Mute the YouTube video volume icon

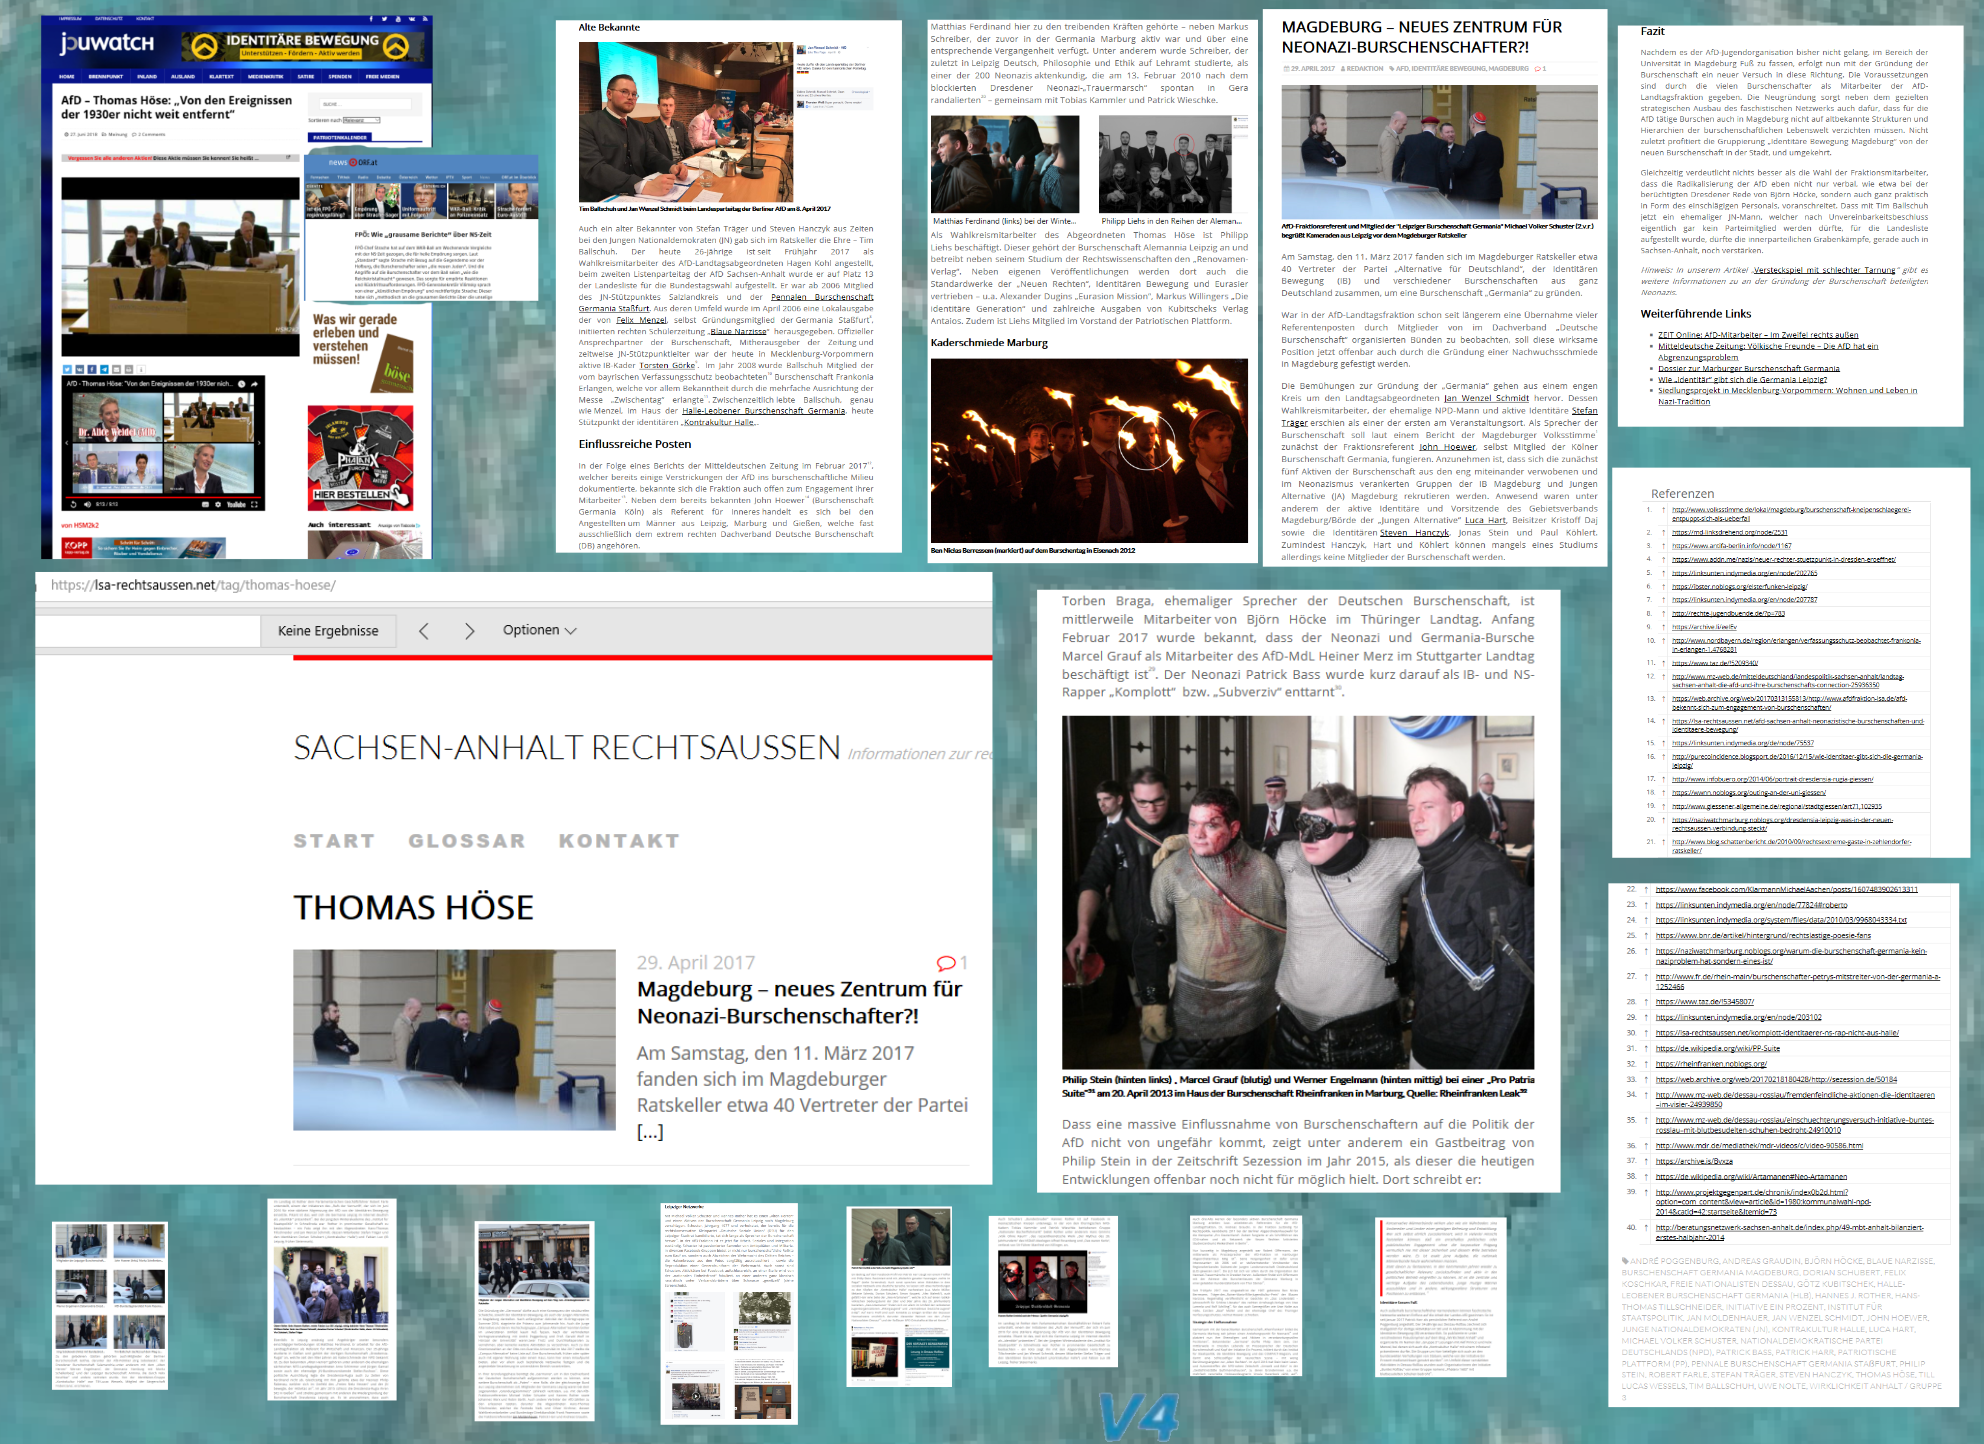click(87, 504)
